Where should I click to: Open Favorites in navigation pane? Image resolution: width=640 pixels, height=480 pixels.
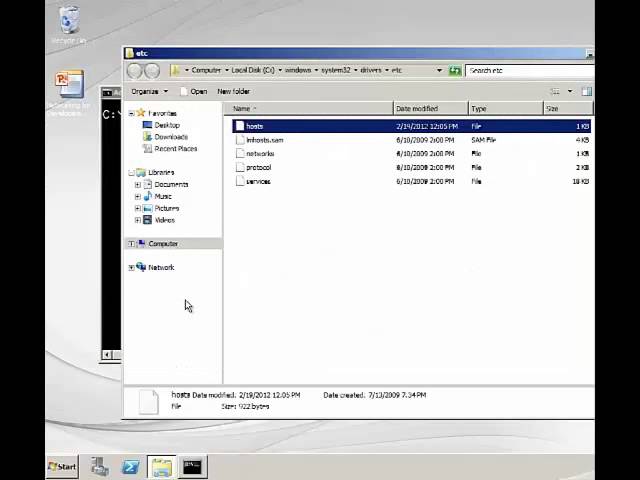[162, 113]
